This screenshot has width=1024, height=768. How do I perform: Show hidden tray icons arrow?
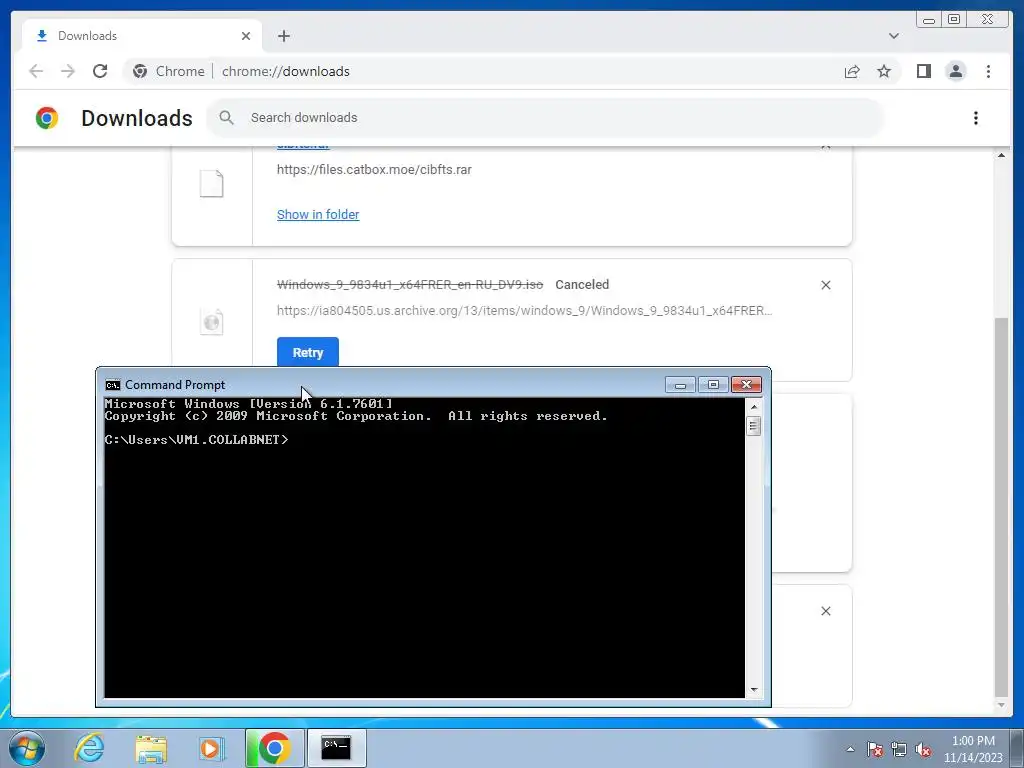click(x=850, y=749)
